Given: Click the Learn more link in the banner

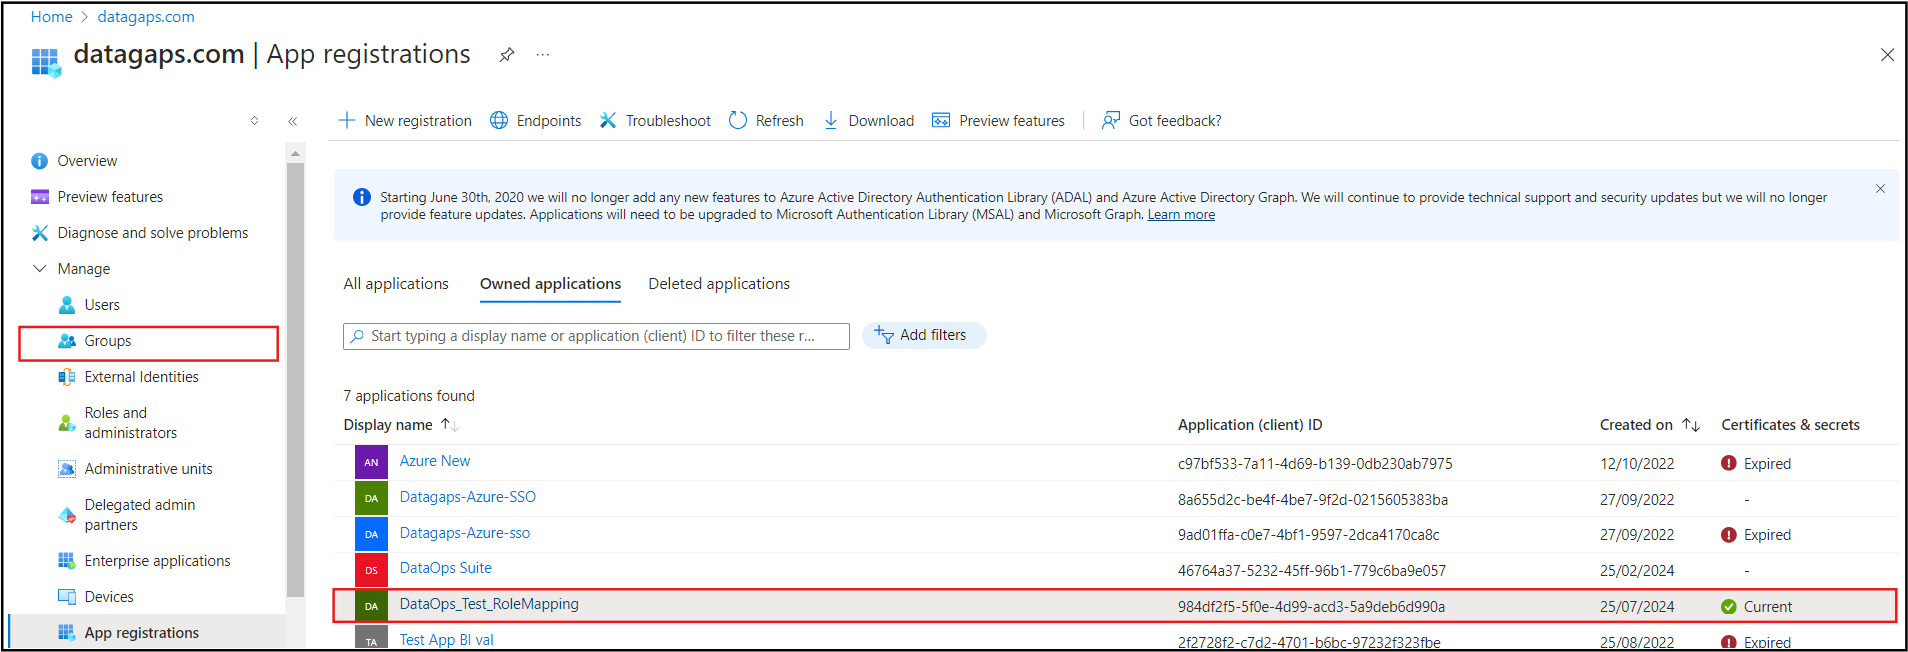Looking at the screenshot, I should click(1181, 215).
